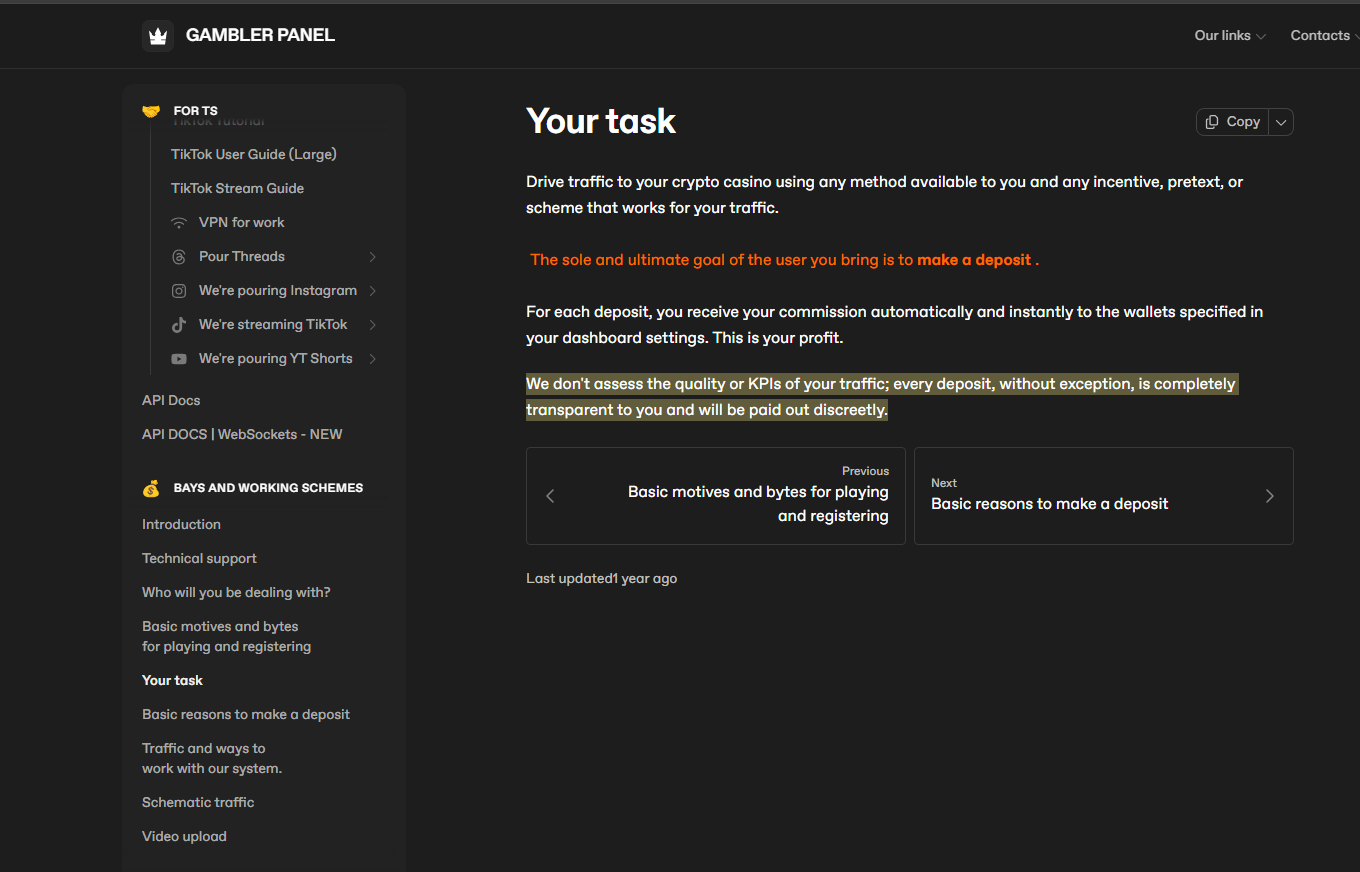Open TikTok Stream Guide sidebar item
Image resolution: width=1360 pixels, height=872 pixels.
pyautogui.click(x=237, y=188)
